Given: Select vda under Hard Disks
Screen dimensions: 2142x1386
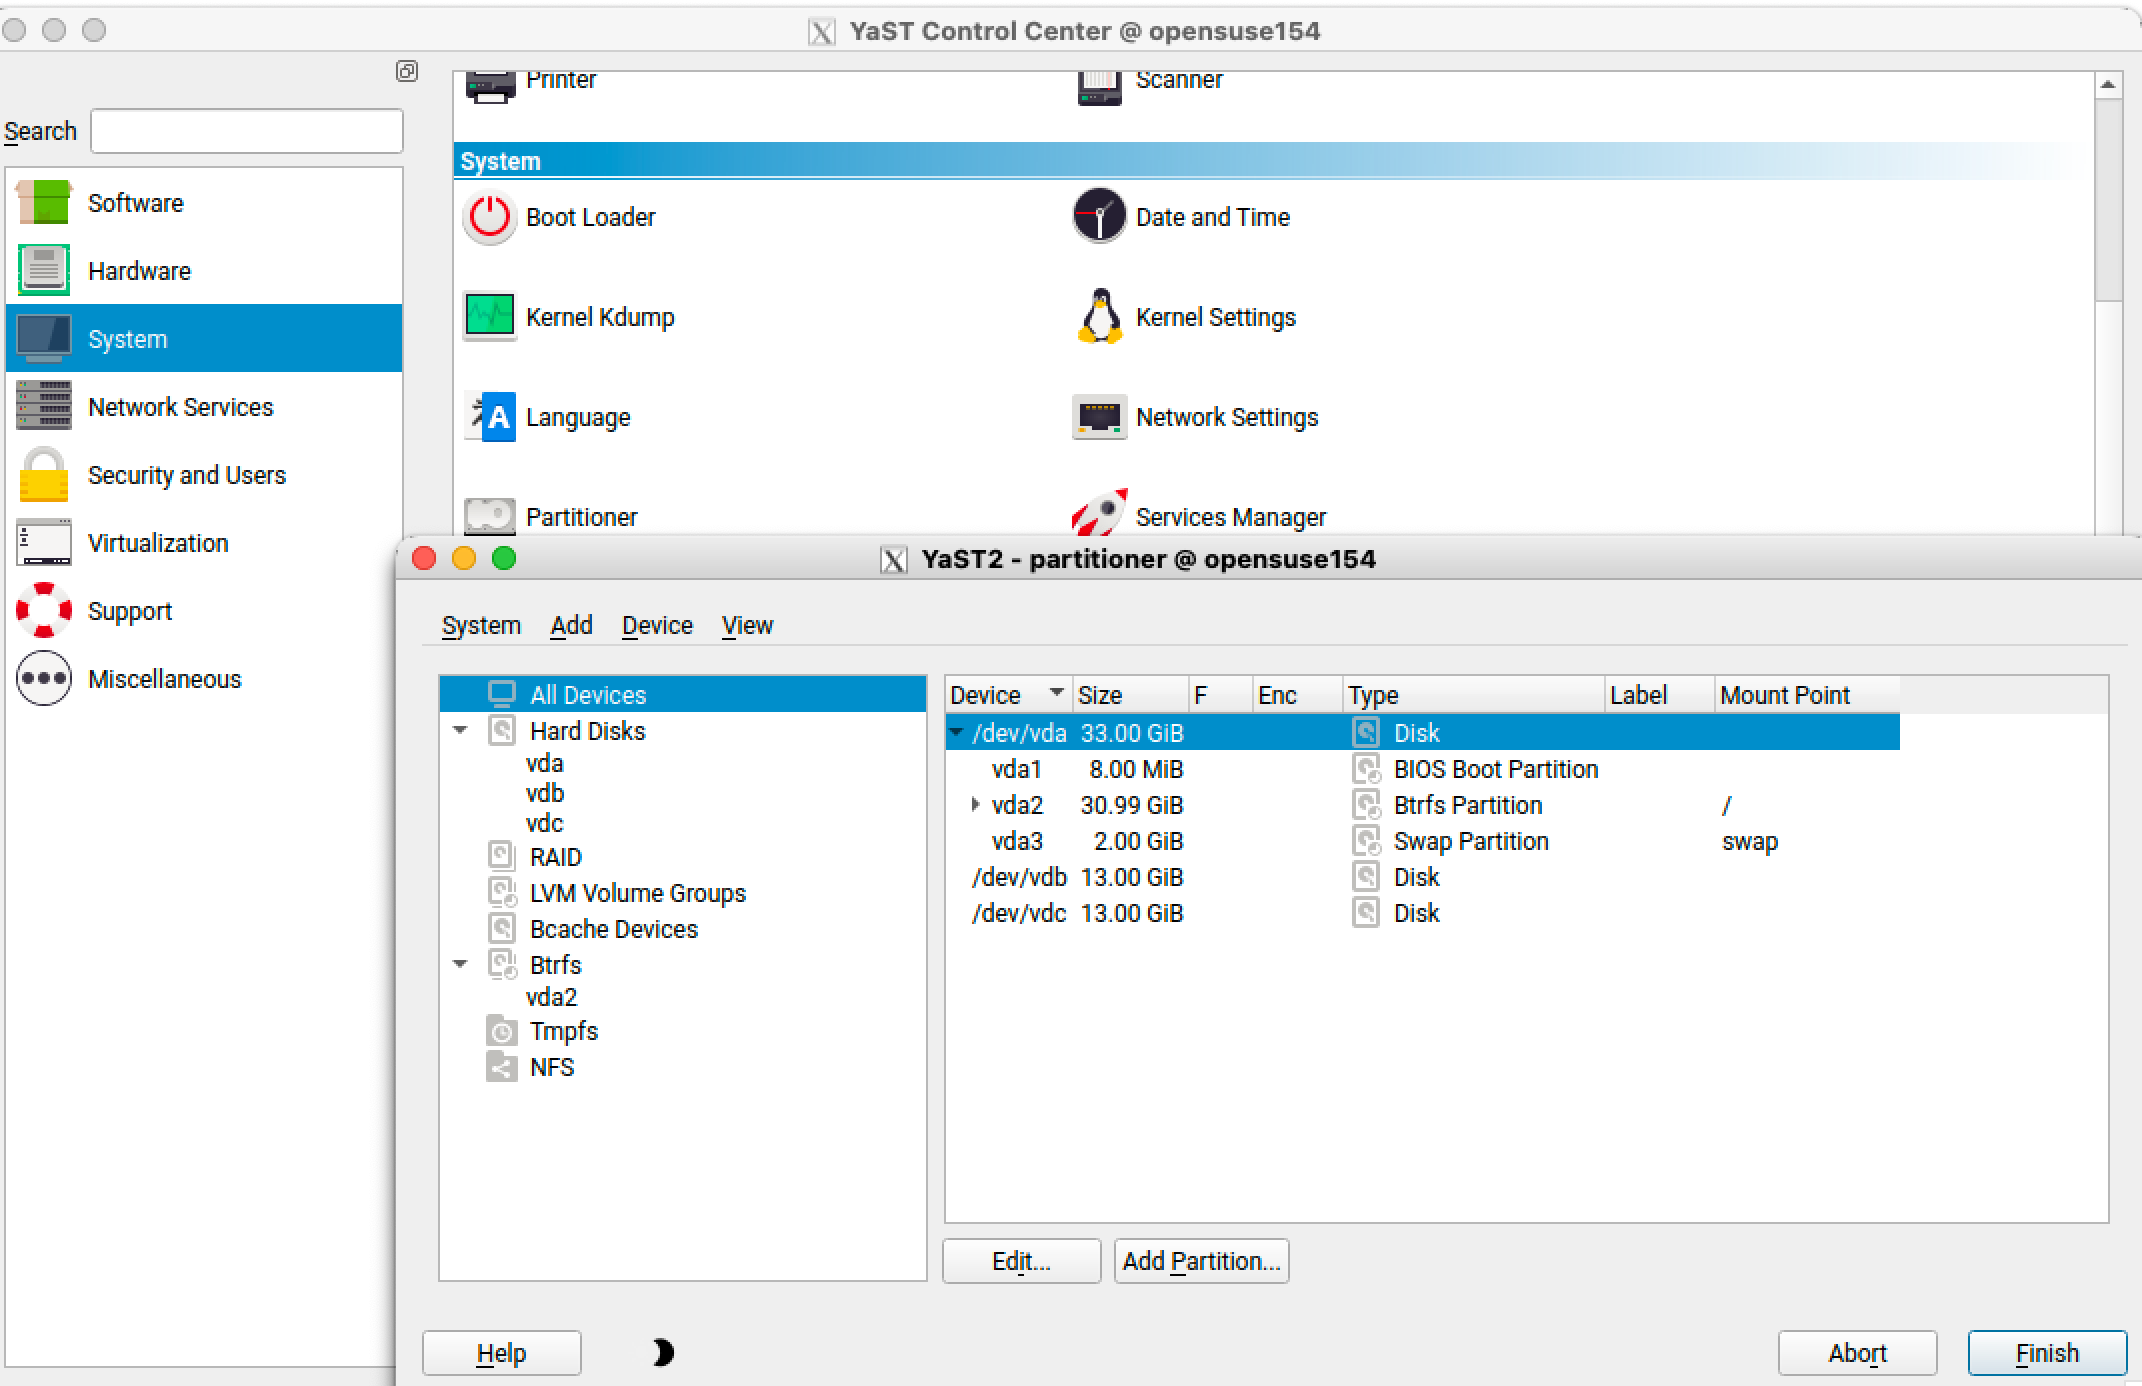Looking at the screenshot, I should pyautogui.click(x=544, y=763).
